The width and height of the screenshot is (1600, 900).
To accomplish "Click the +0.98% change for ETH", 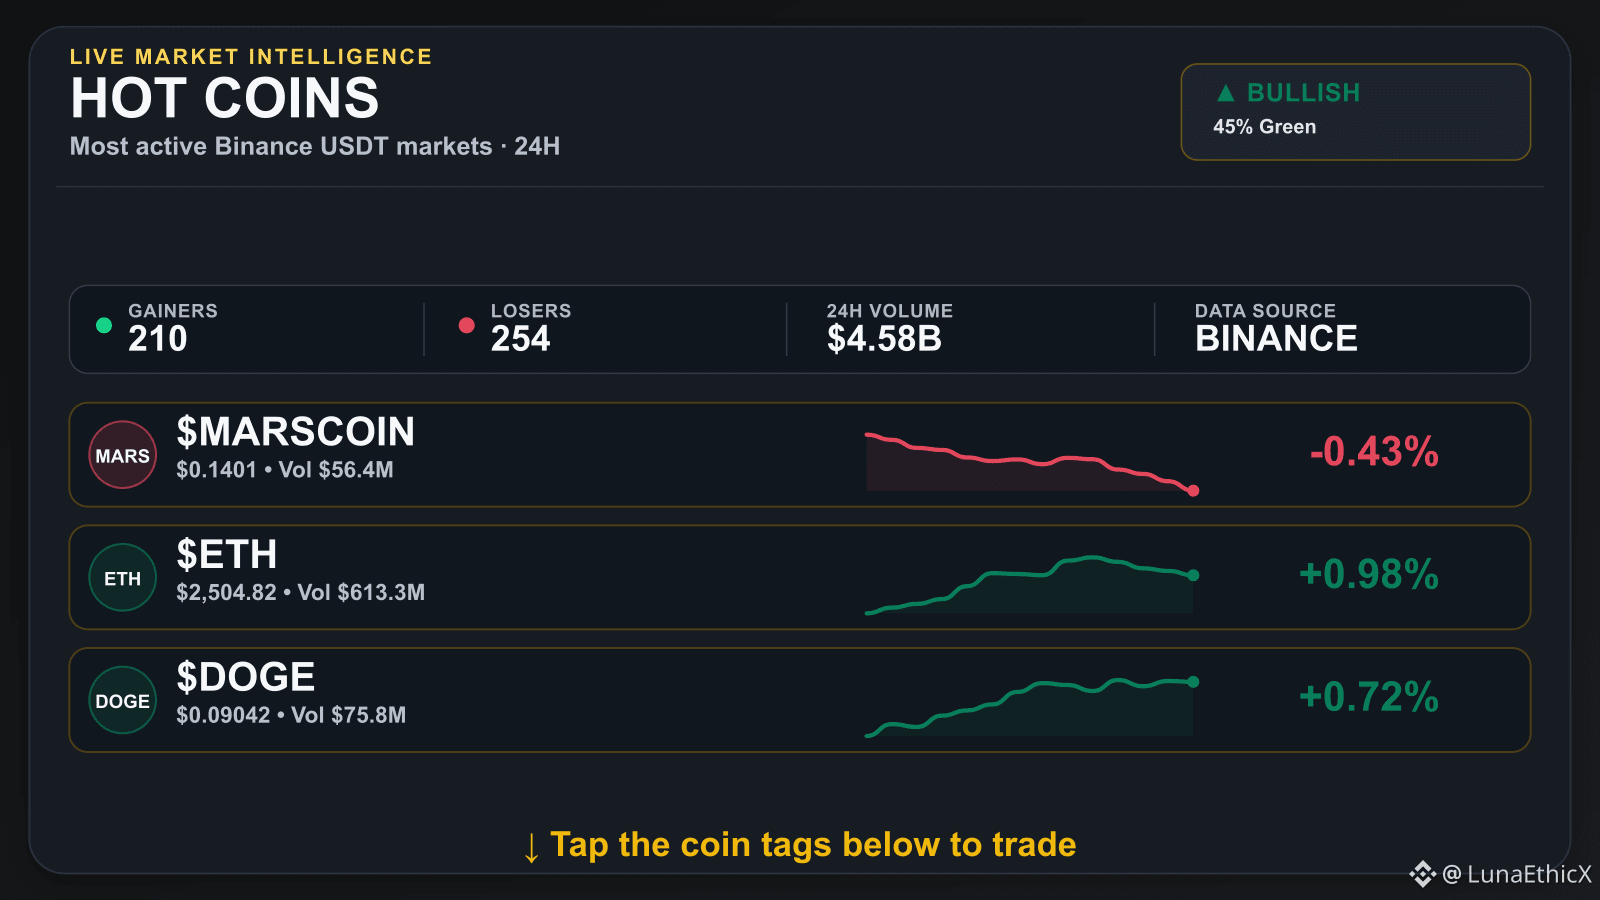I will pos(1369,575).
